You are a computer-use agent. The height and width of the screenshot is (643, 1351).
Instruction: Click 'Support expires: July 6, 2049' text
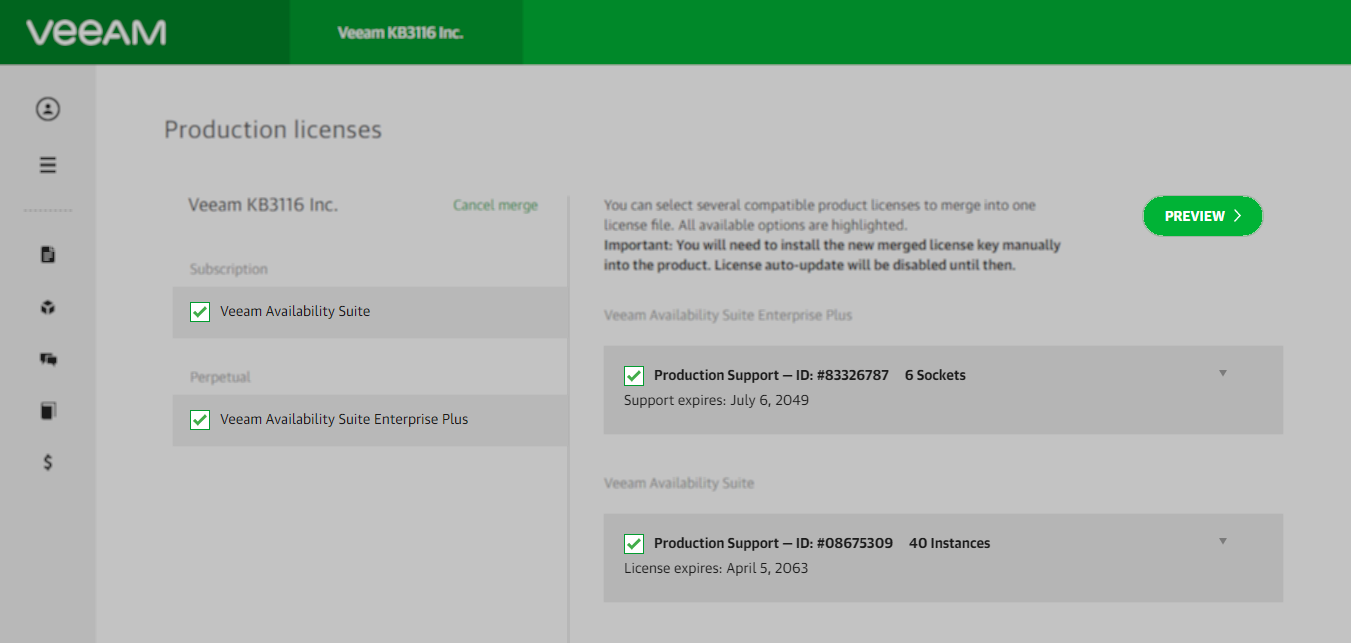click(716, 400)
